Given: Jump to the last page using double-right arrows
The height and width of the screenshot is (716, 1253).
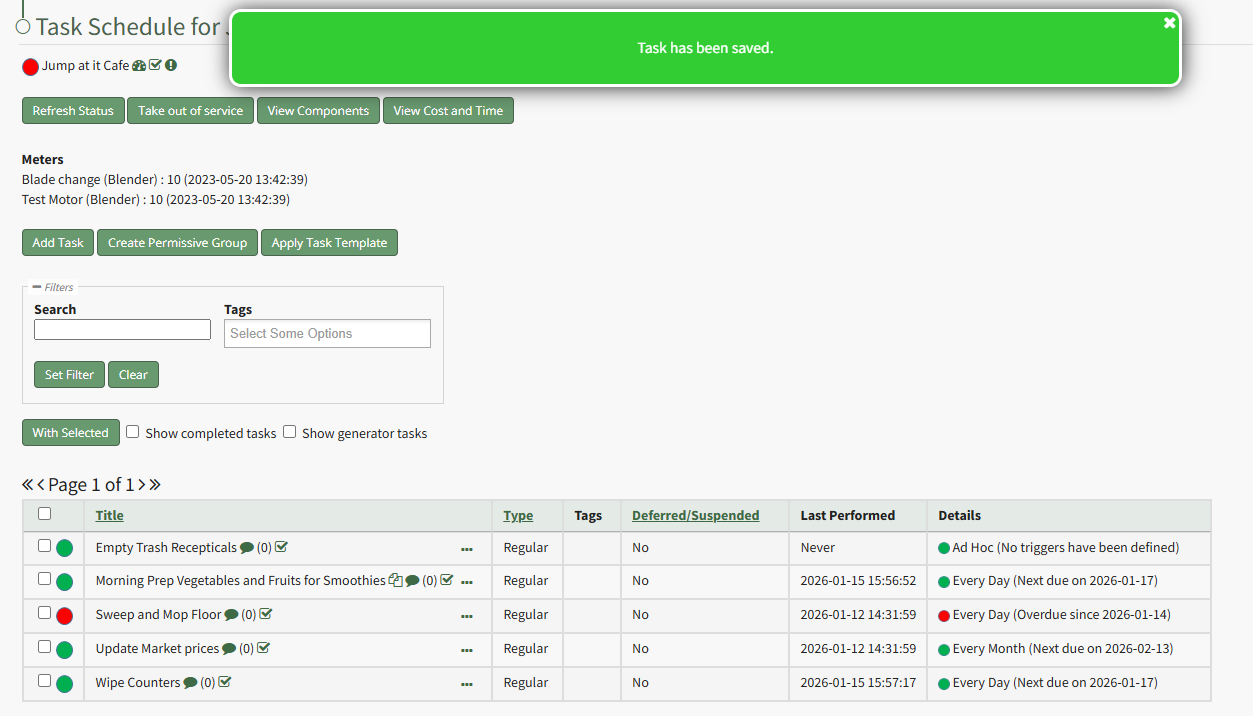Looking at the screenshot, I should coord(155,485).
